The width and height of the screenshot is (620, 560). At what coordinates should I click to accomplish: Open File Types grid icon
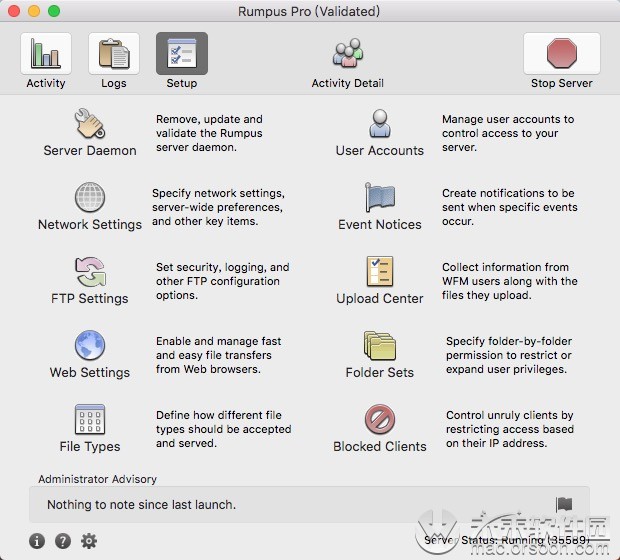click(90, 419)
